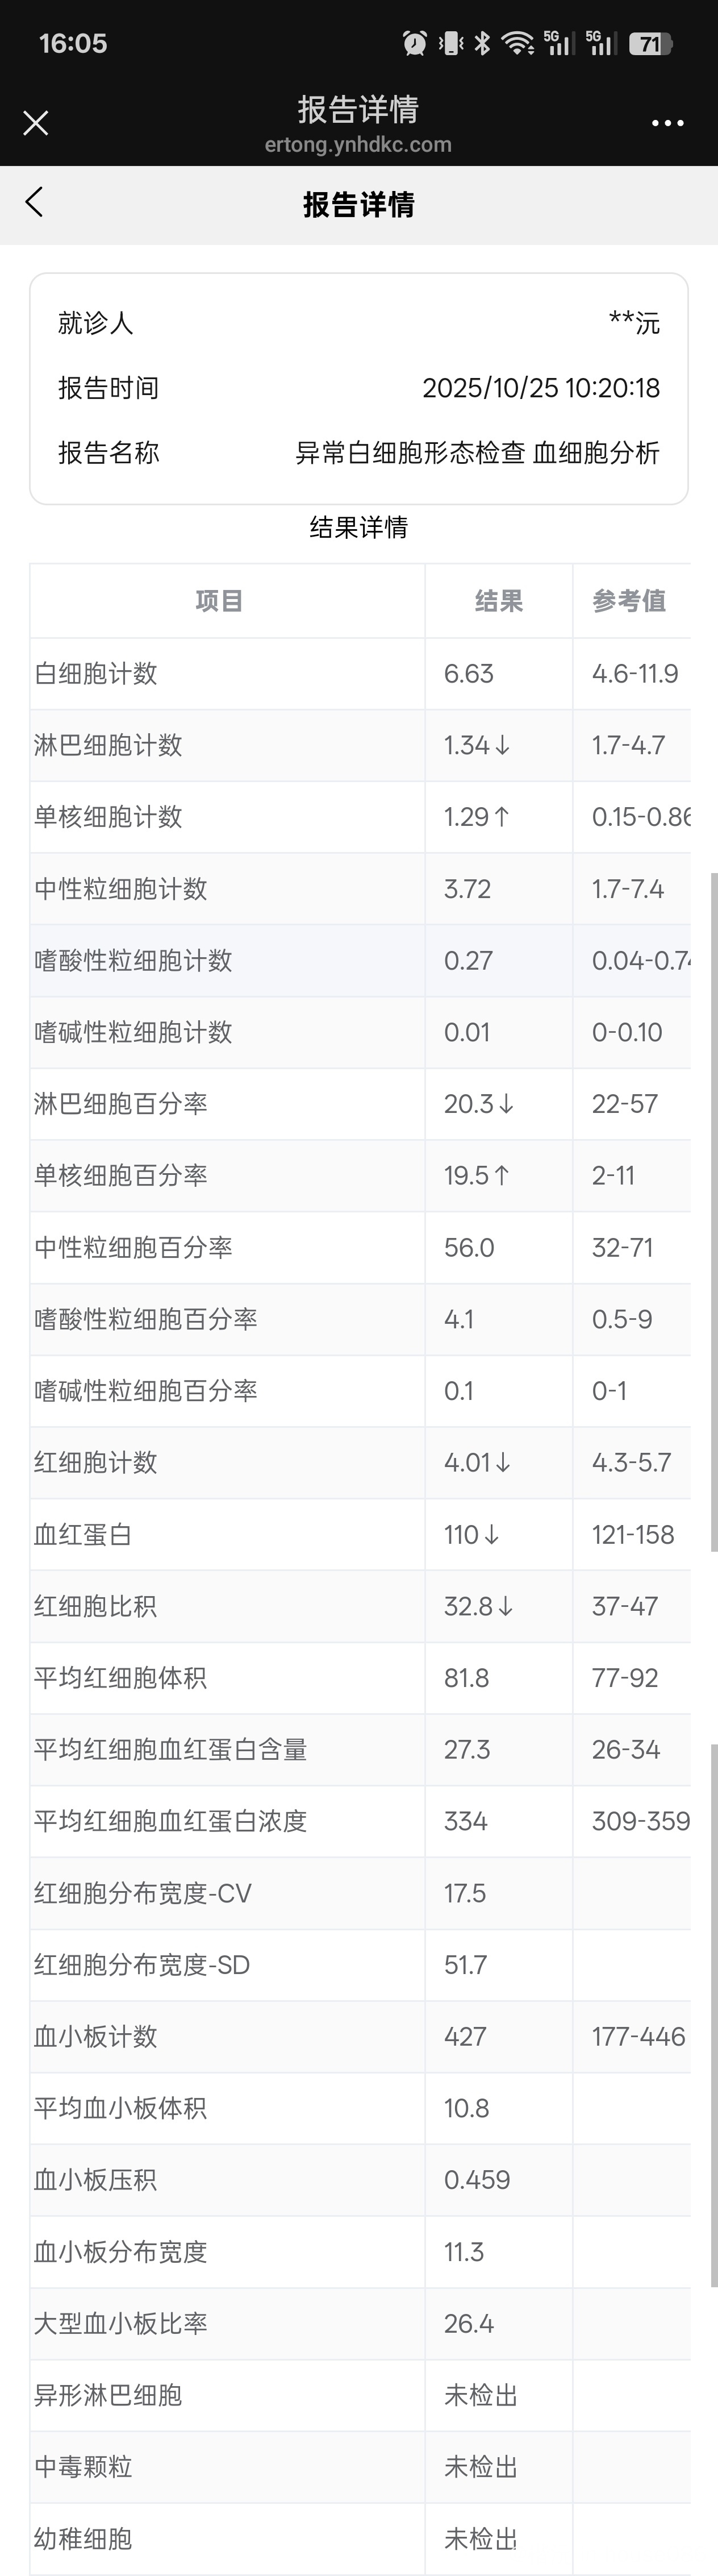Image resolution: width=718 pixels, height=2576 pixels.
Task: Tap the 血小板计数 row label
Action: [96, 2037]
